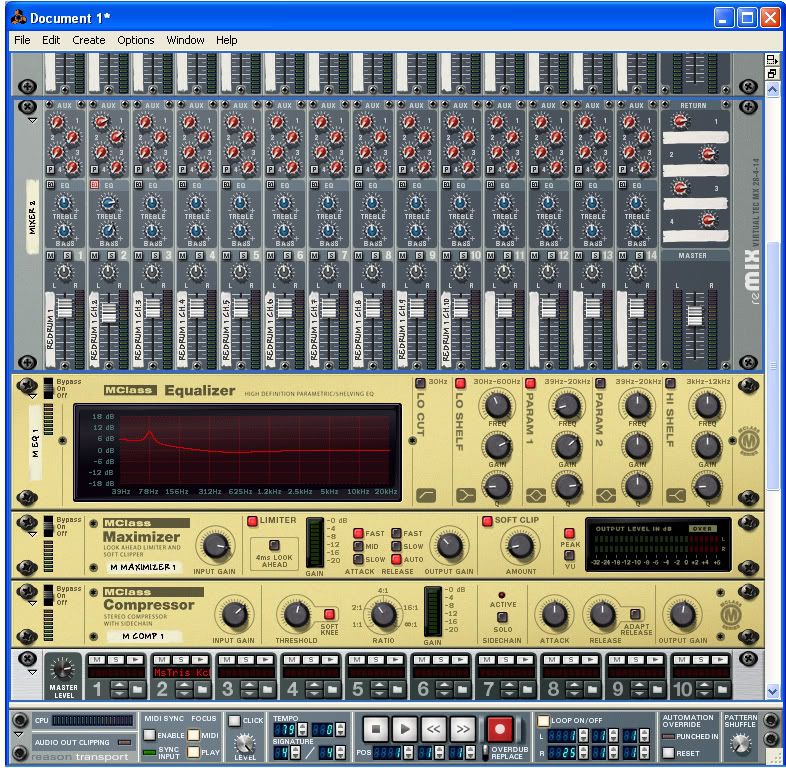
Task: Open the Window menu
Action: 185,40
